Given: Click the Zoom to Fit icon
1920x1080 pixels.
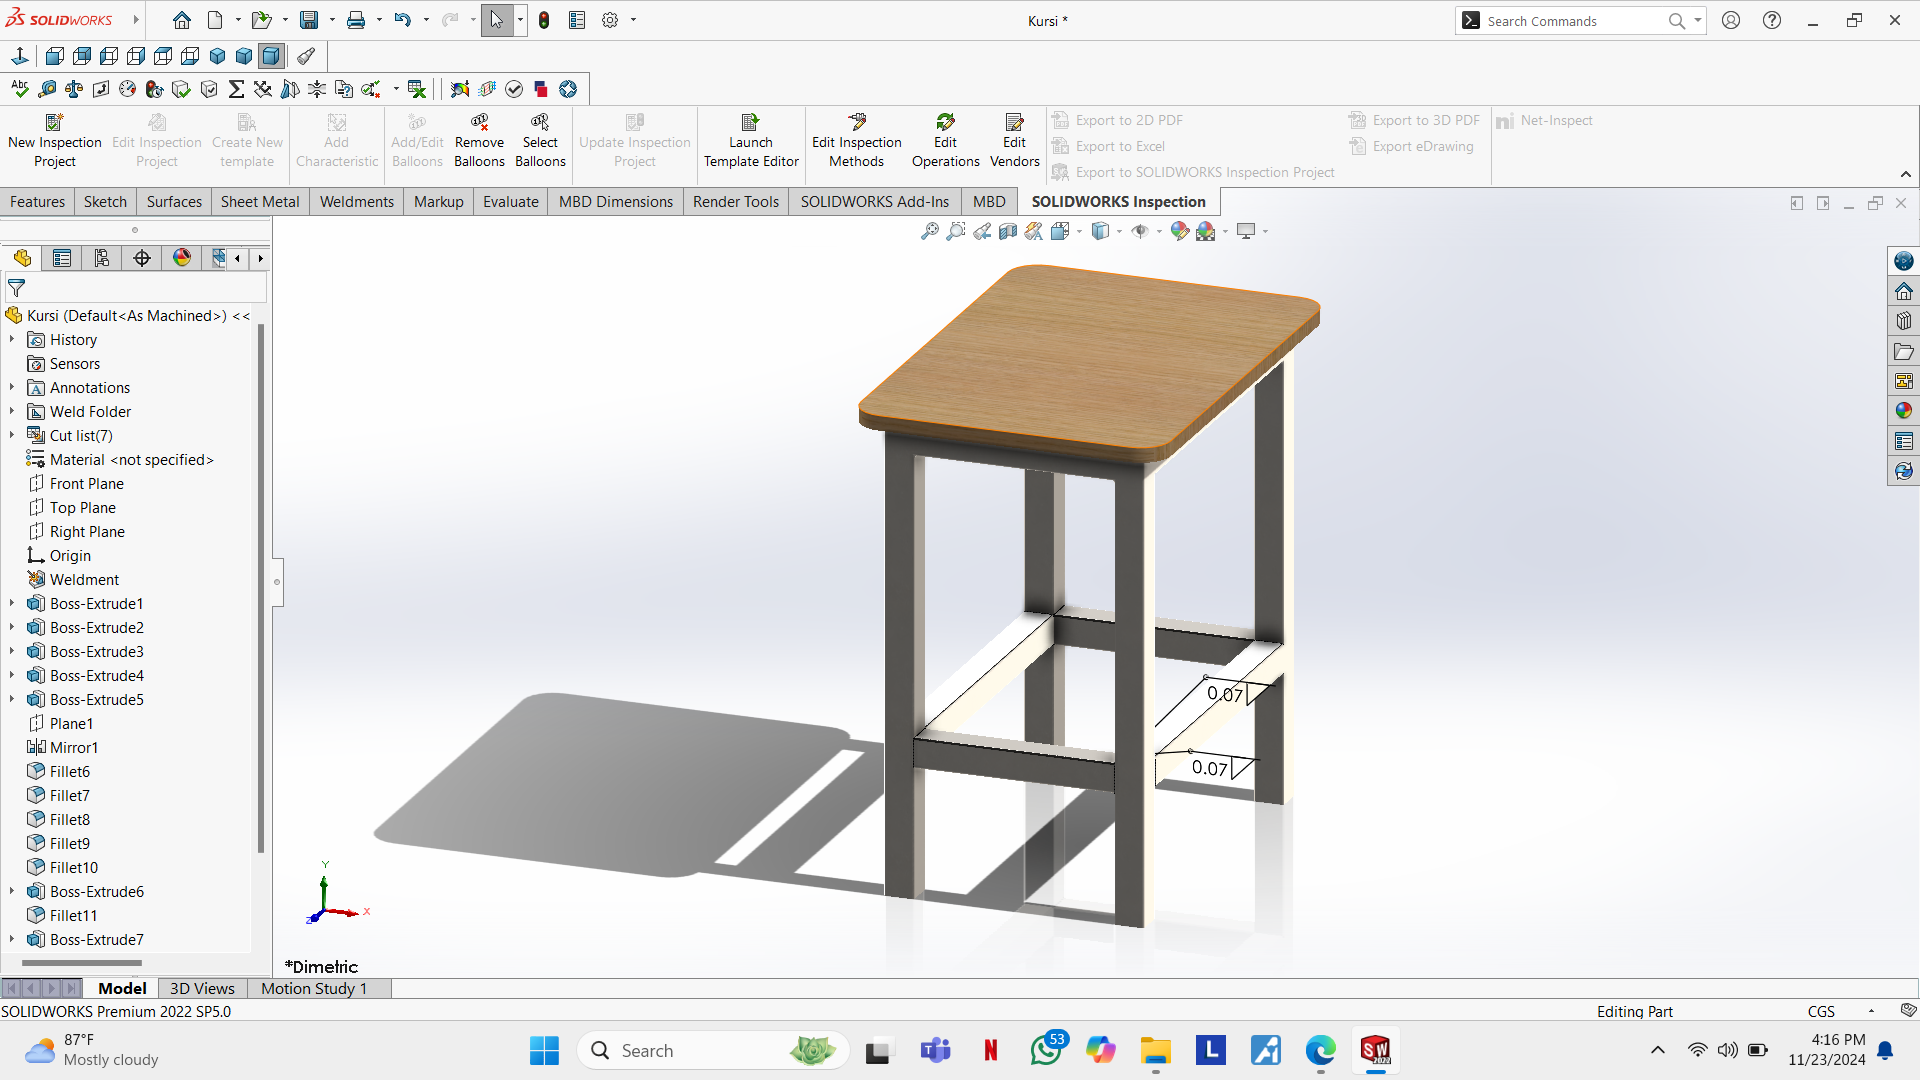Looking at the screenshot, I should [929, 231].
